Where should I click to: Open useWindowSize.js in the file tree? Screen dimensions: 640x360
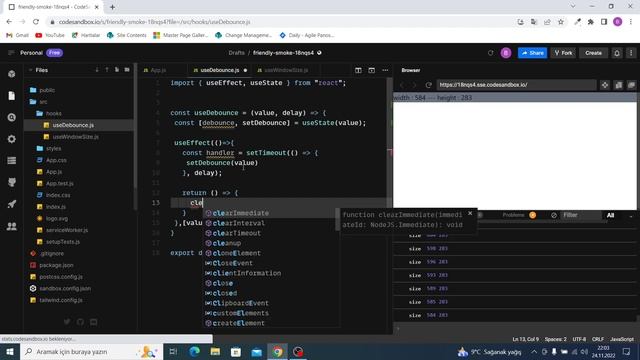76,137
